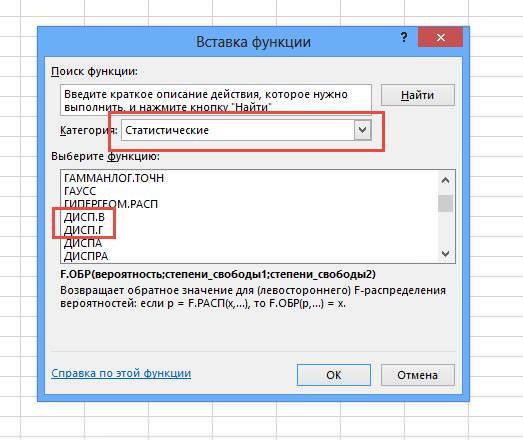Click the function list scrollbar thumb
This screenshot has height=440, width=523.
click(x=445, y=203)
